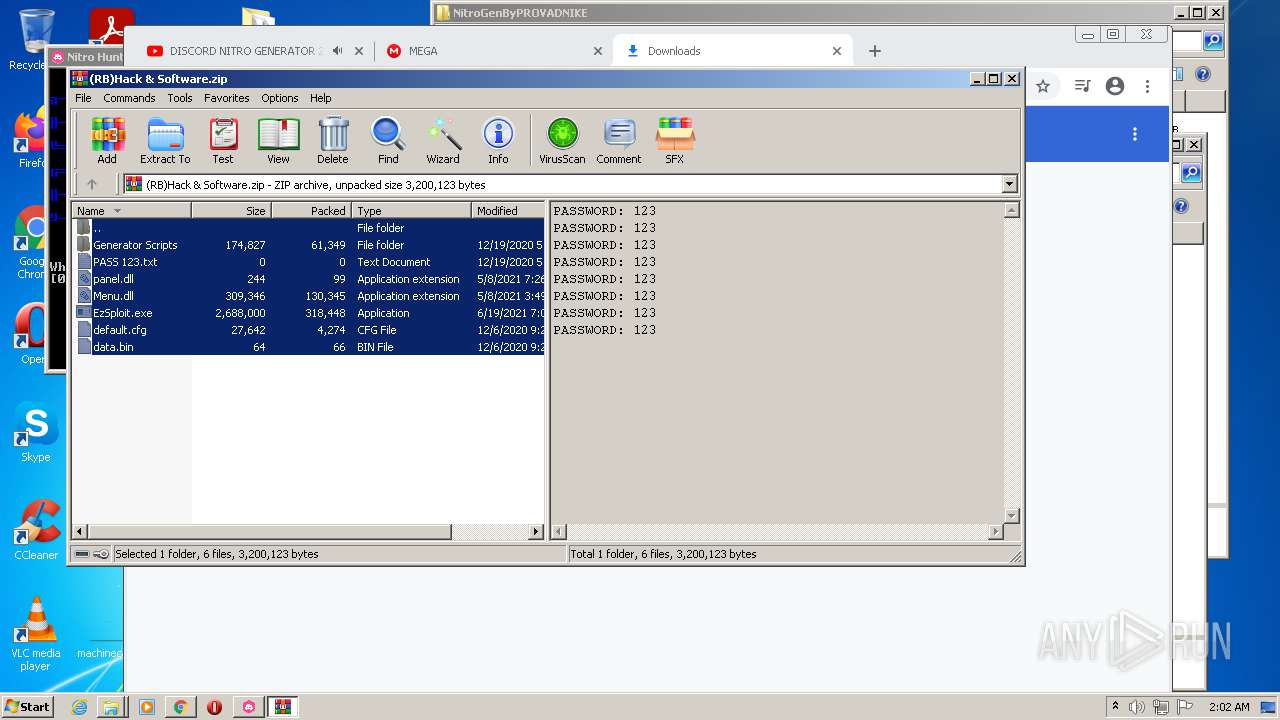Image resolution: width=1280 pixels, height=720 pixels.
Task: Show hidden tray icons arrow
Action: coord(1115,707)
